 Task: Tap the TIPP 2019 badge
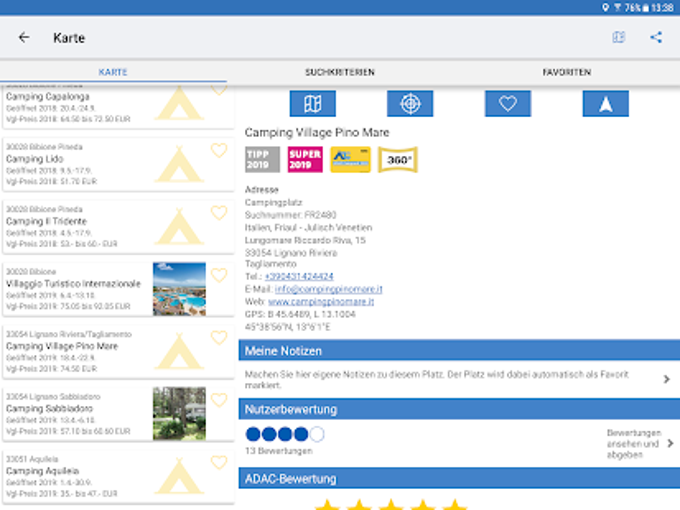tap(262, 160)
